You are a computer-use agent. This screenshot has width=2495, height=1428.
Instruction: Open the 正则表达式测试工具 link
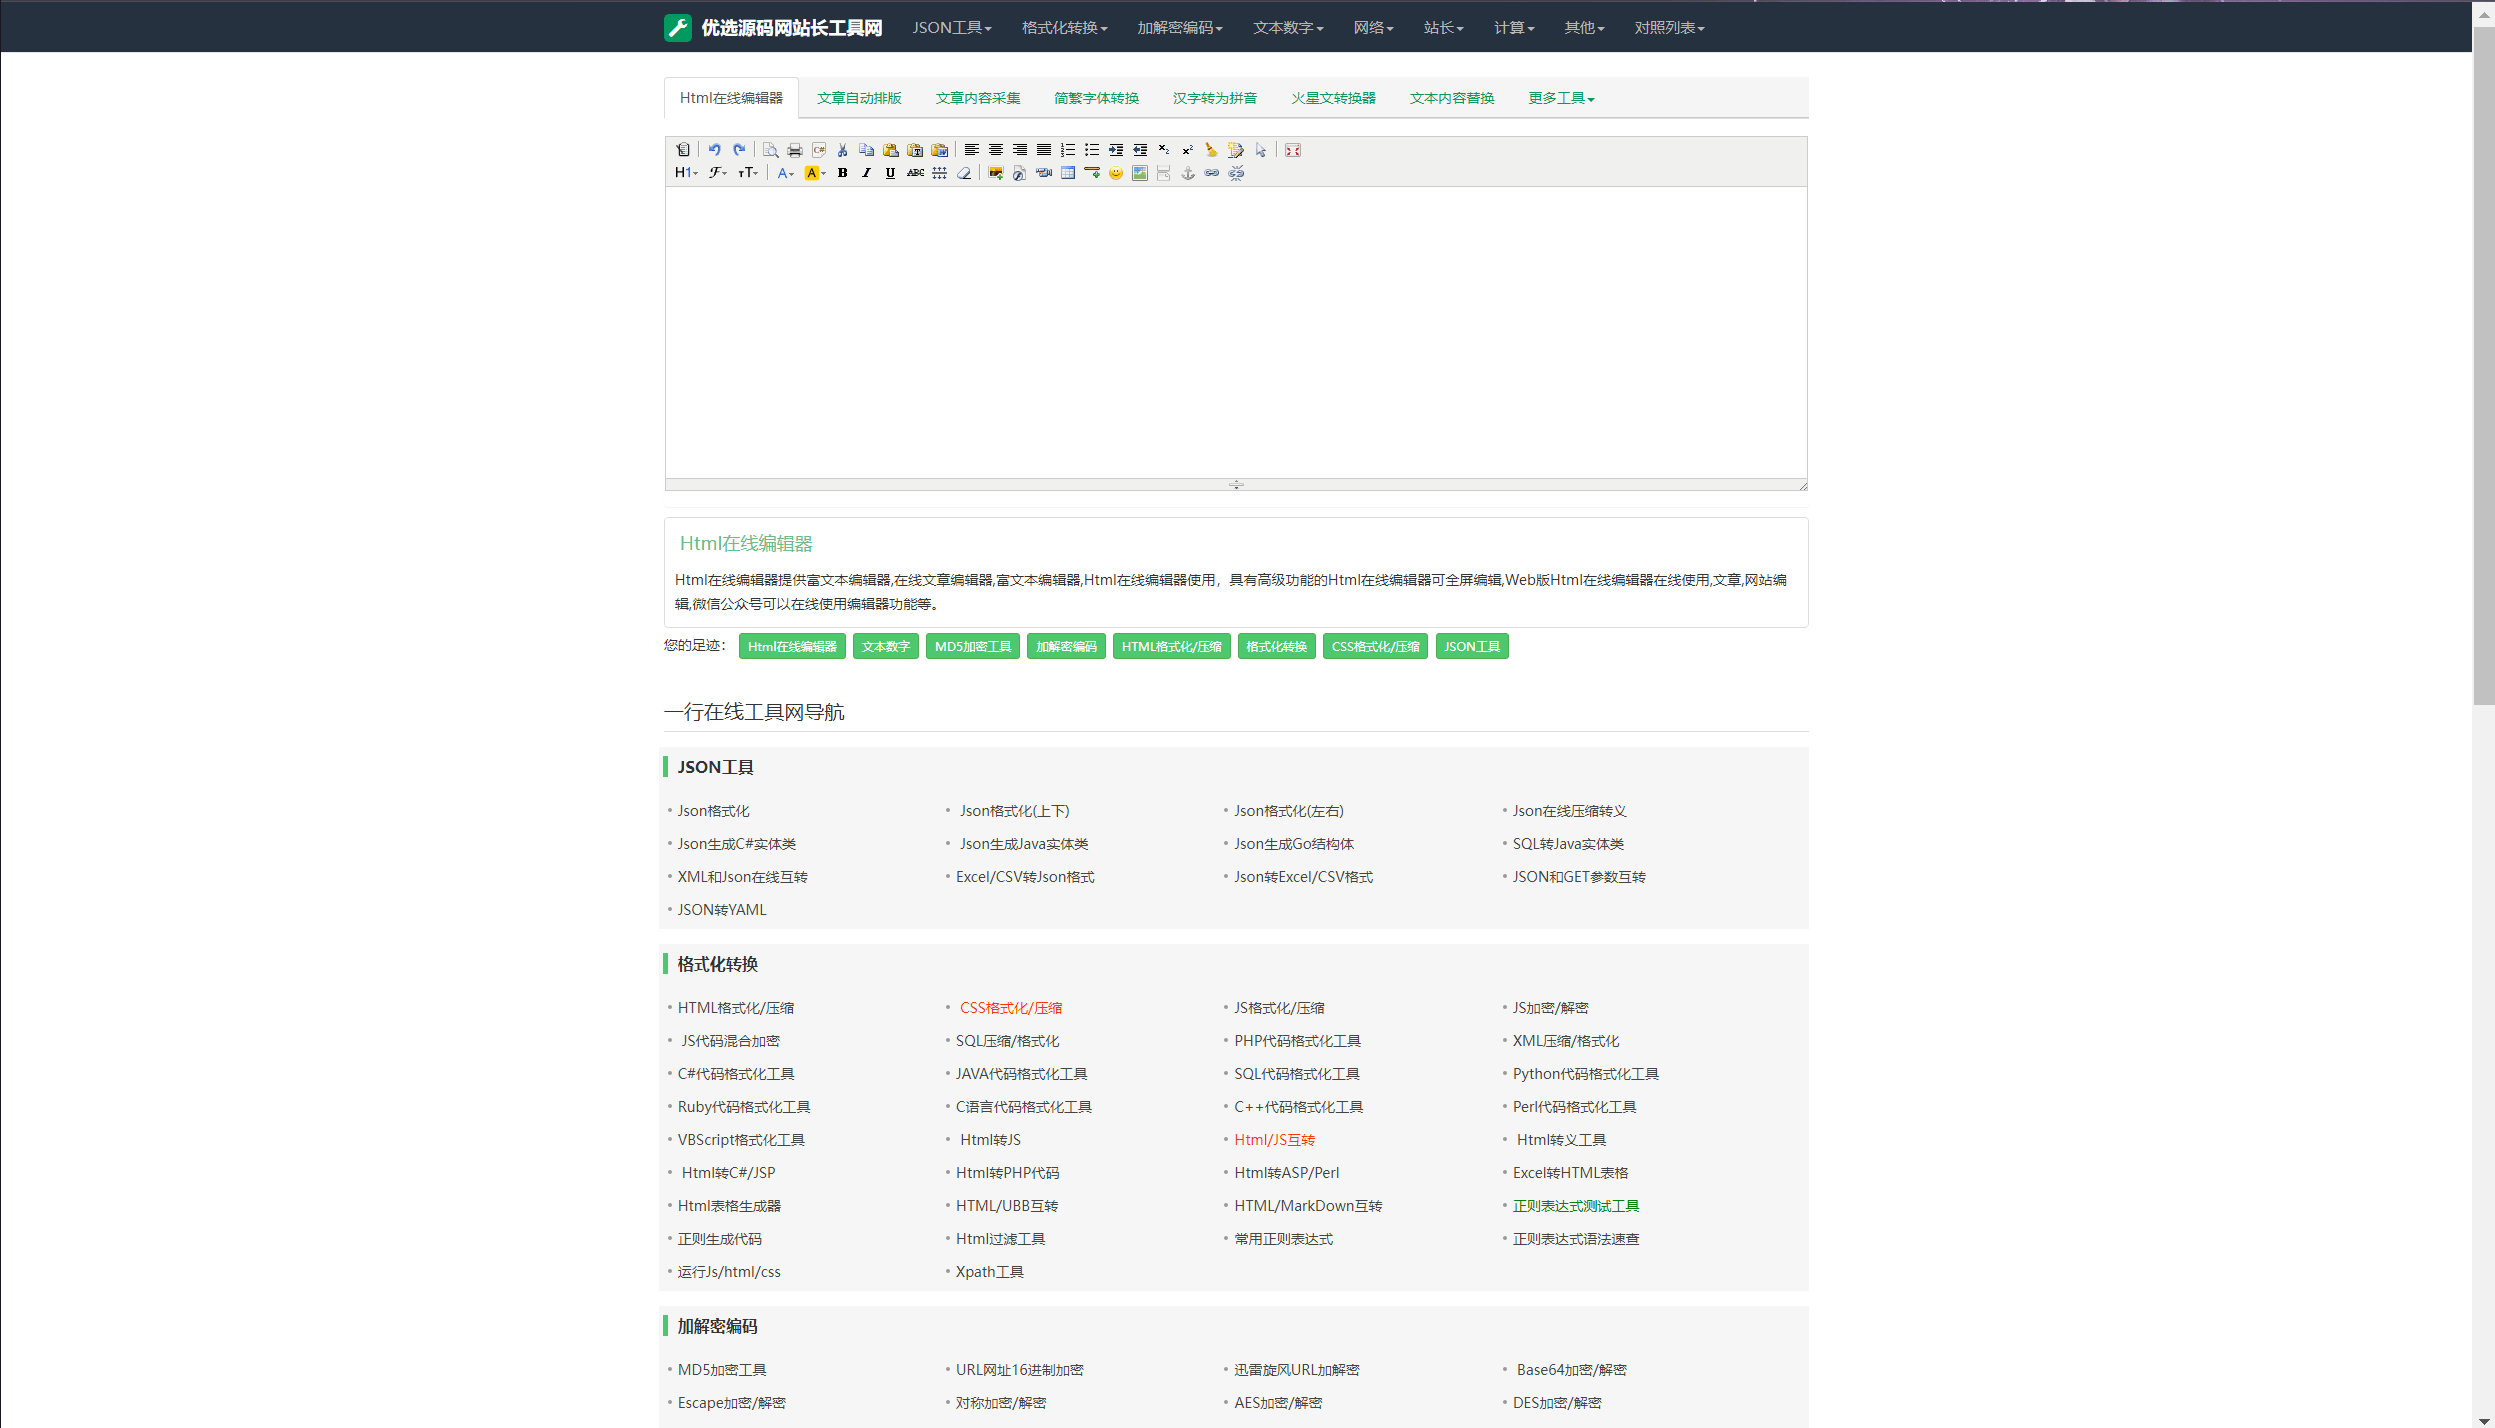(1575, 1206)
